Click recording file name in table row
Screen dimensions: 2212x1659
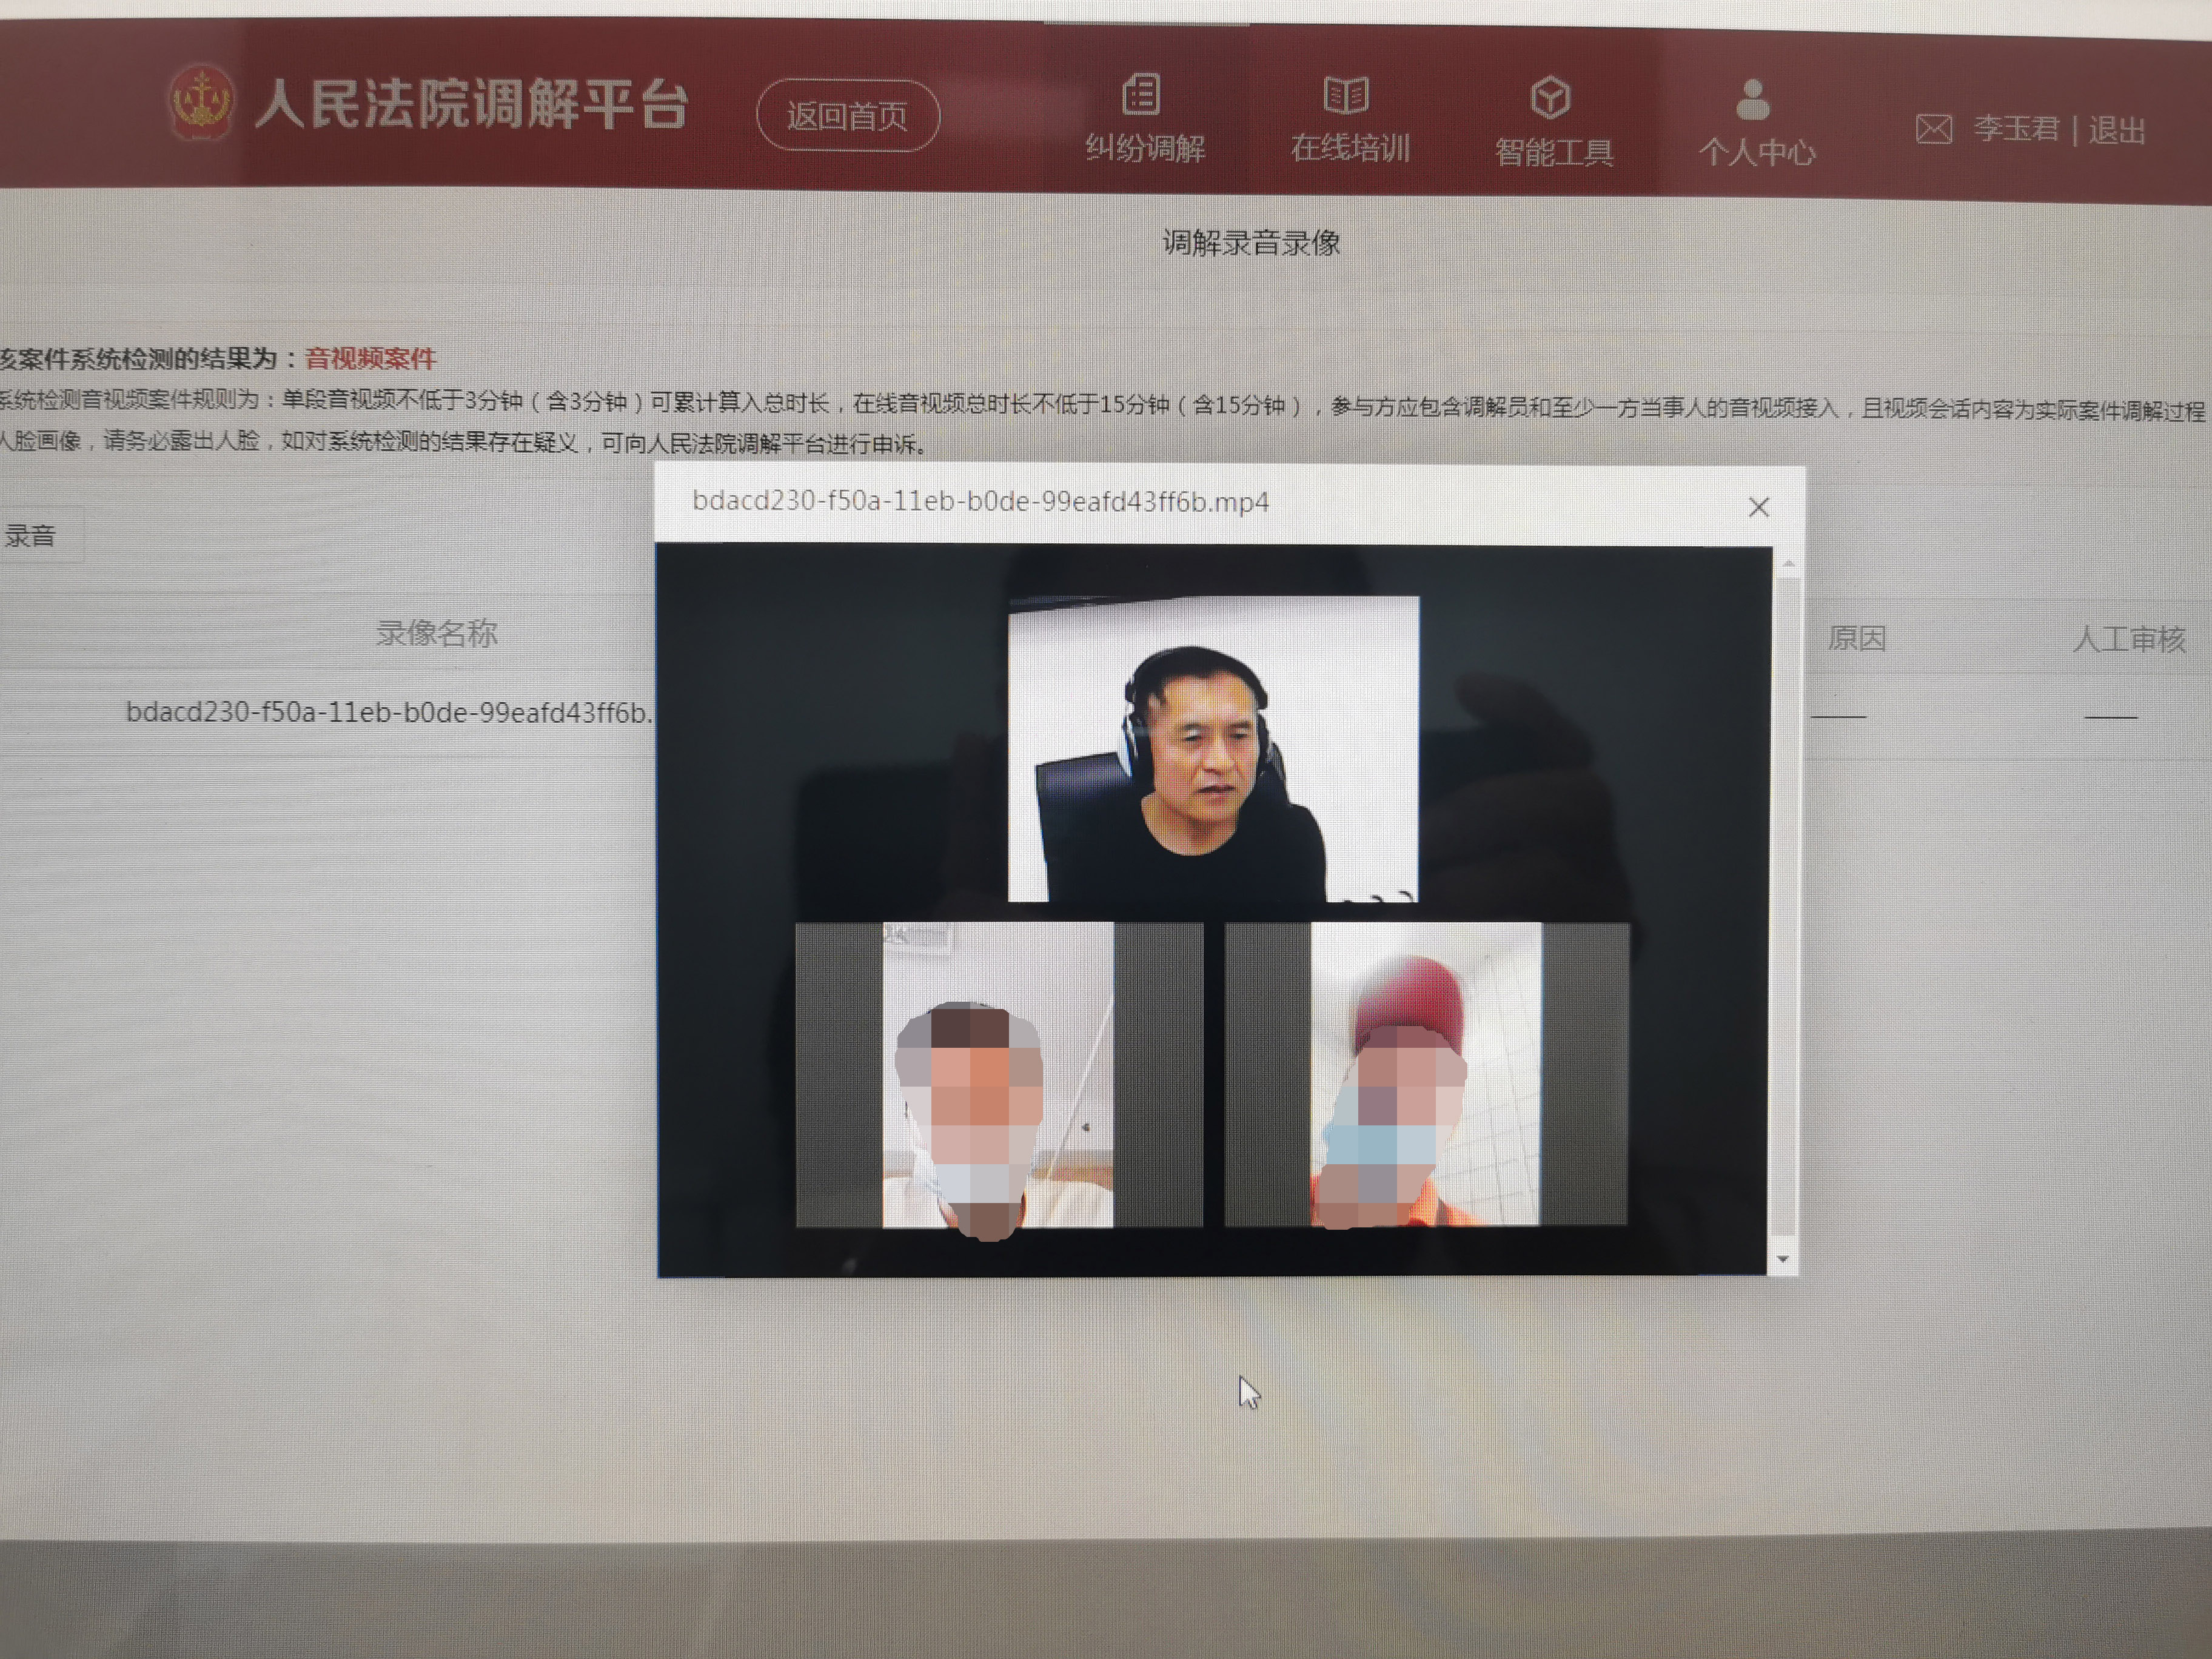coord(388,712)
